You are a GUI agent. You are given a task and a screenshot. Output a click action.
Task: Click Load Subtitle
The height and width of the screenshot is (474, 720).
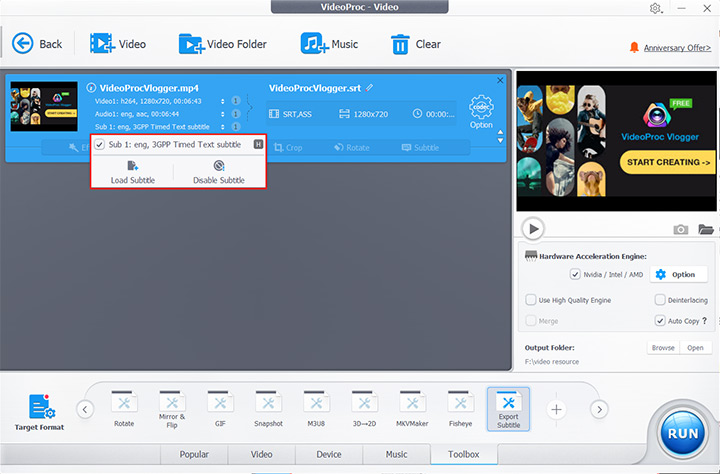(x=133, y=172)
